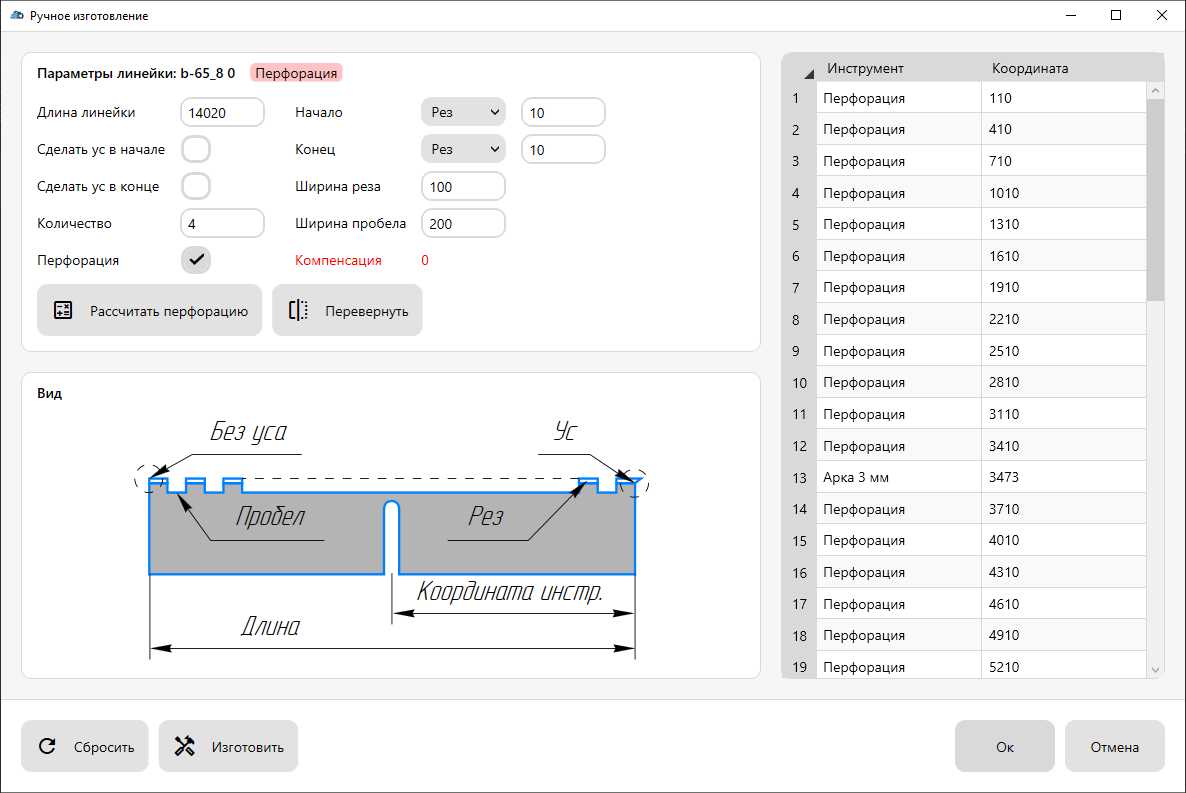Expand the Конец type dropdown
The image size is (1186, 793).
pos(462,149)
